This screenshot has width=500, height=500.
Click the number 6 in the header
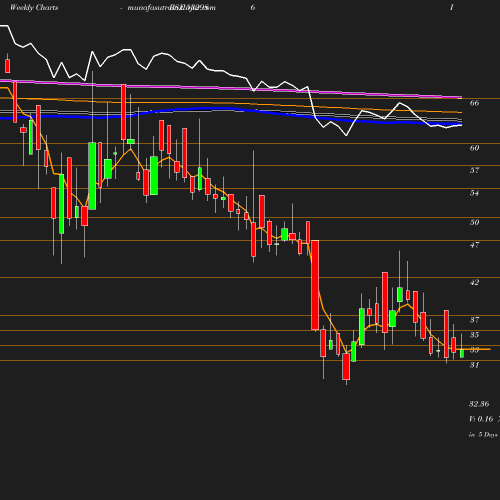coord(253,7)
